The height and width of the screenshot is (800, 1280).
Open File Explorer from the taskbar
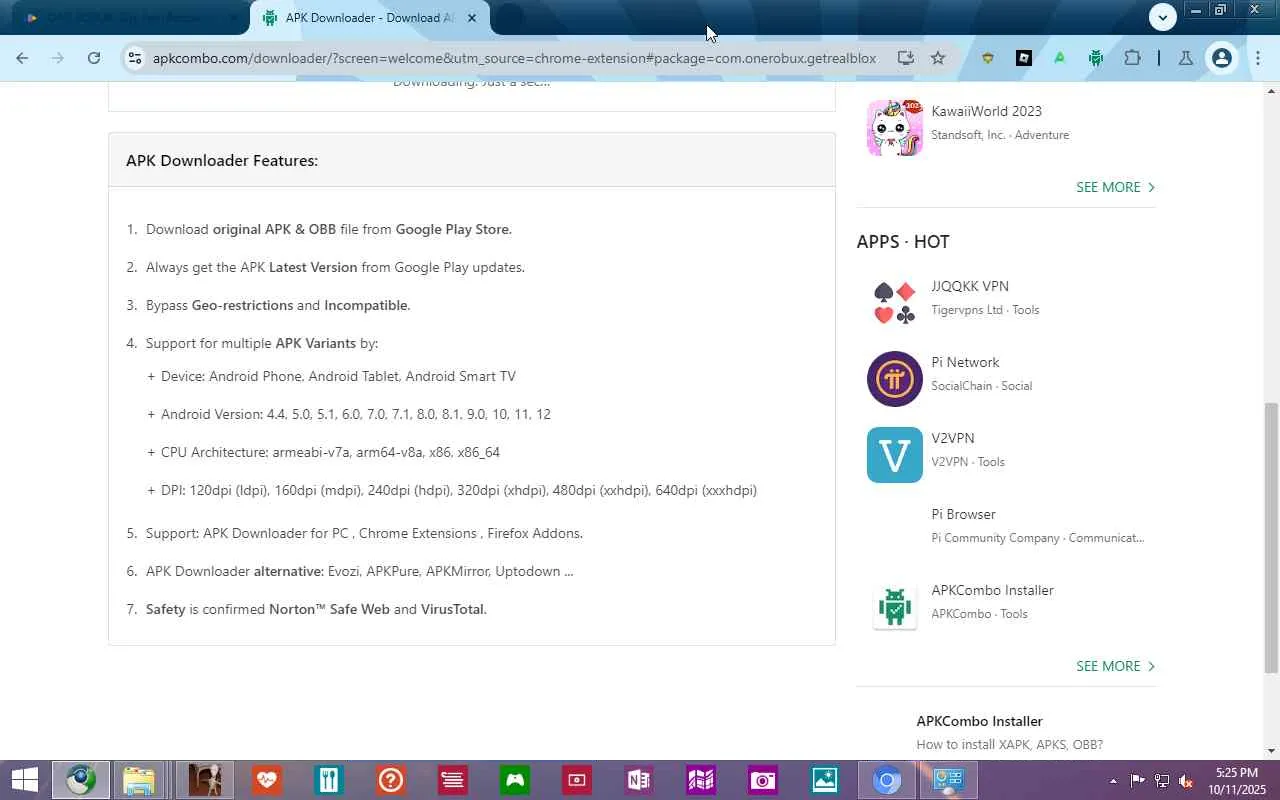139,780
